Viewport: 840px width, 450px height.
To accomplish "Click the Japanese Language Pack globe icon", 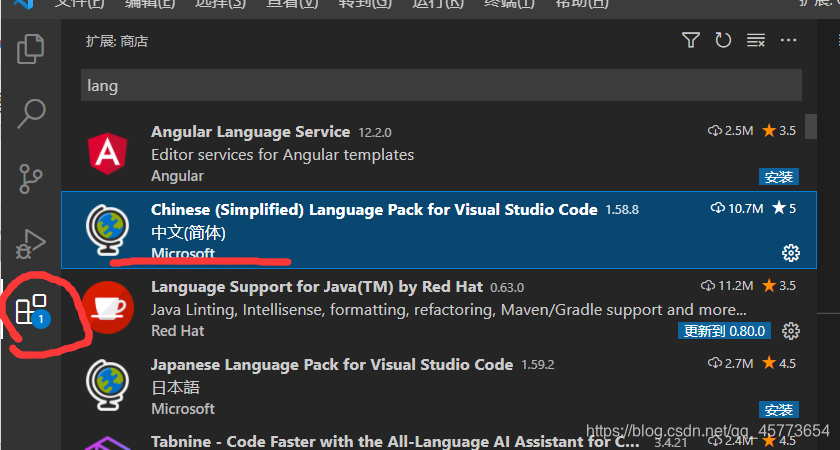I will 108,386.
